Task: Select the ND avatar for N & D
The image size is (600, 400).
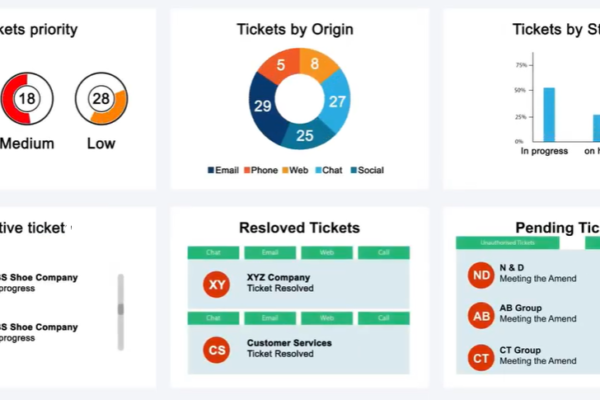Action: click(x=481, y=275)
